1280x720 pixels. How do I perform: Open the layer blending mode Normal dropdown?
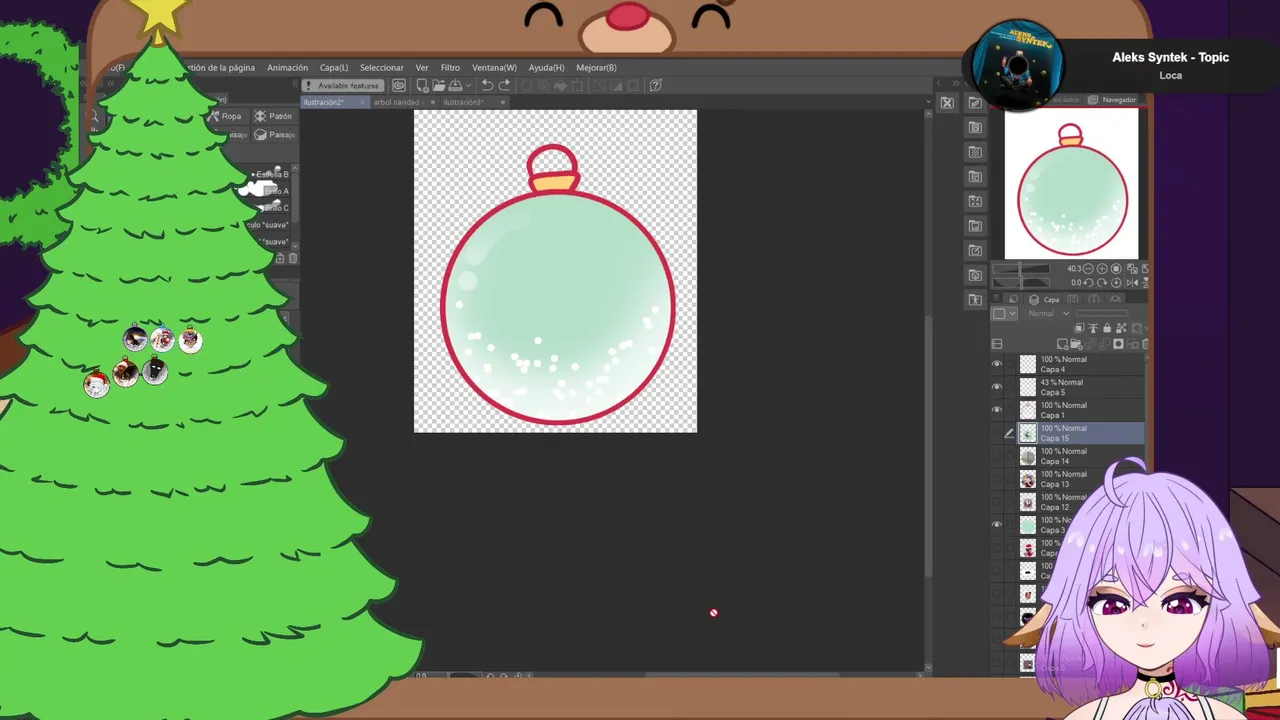point(1049,313)
